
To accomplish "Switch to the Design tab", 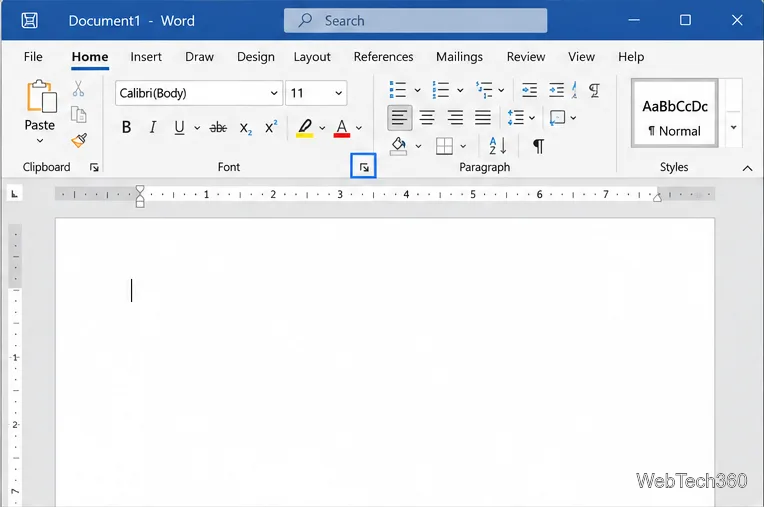I will coord(256,57).
